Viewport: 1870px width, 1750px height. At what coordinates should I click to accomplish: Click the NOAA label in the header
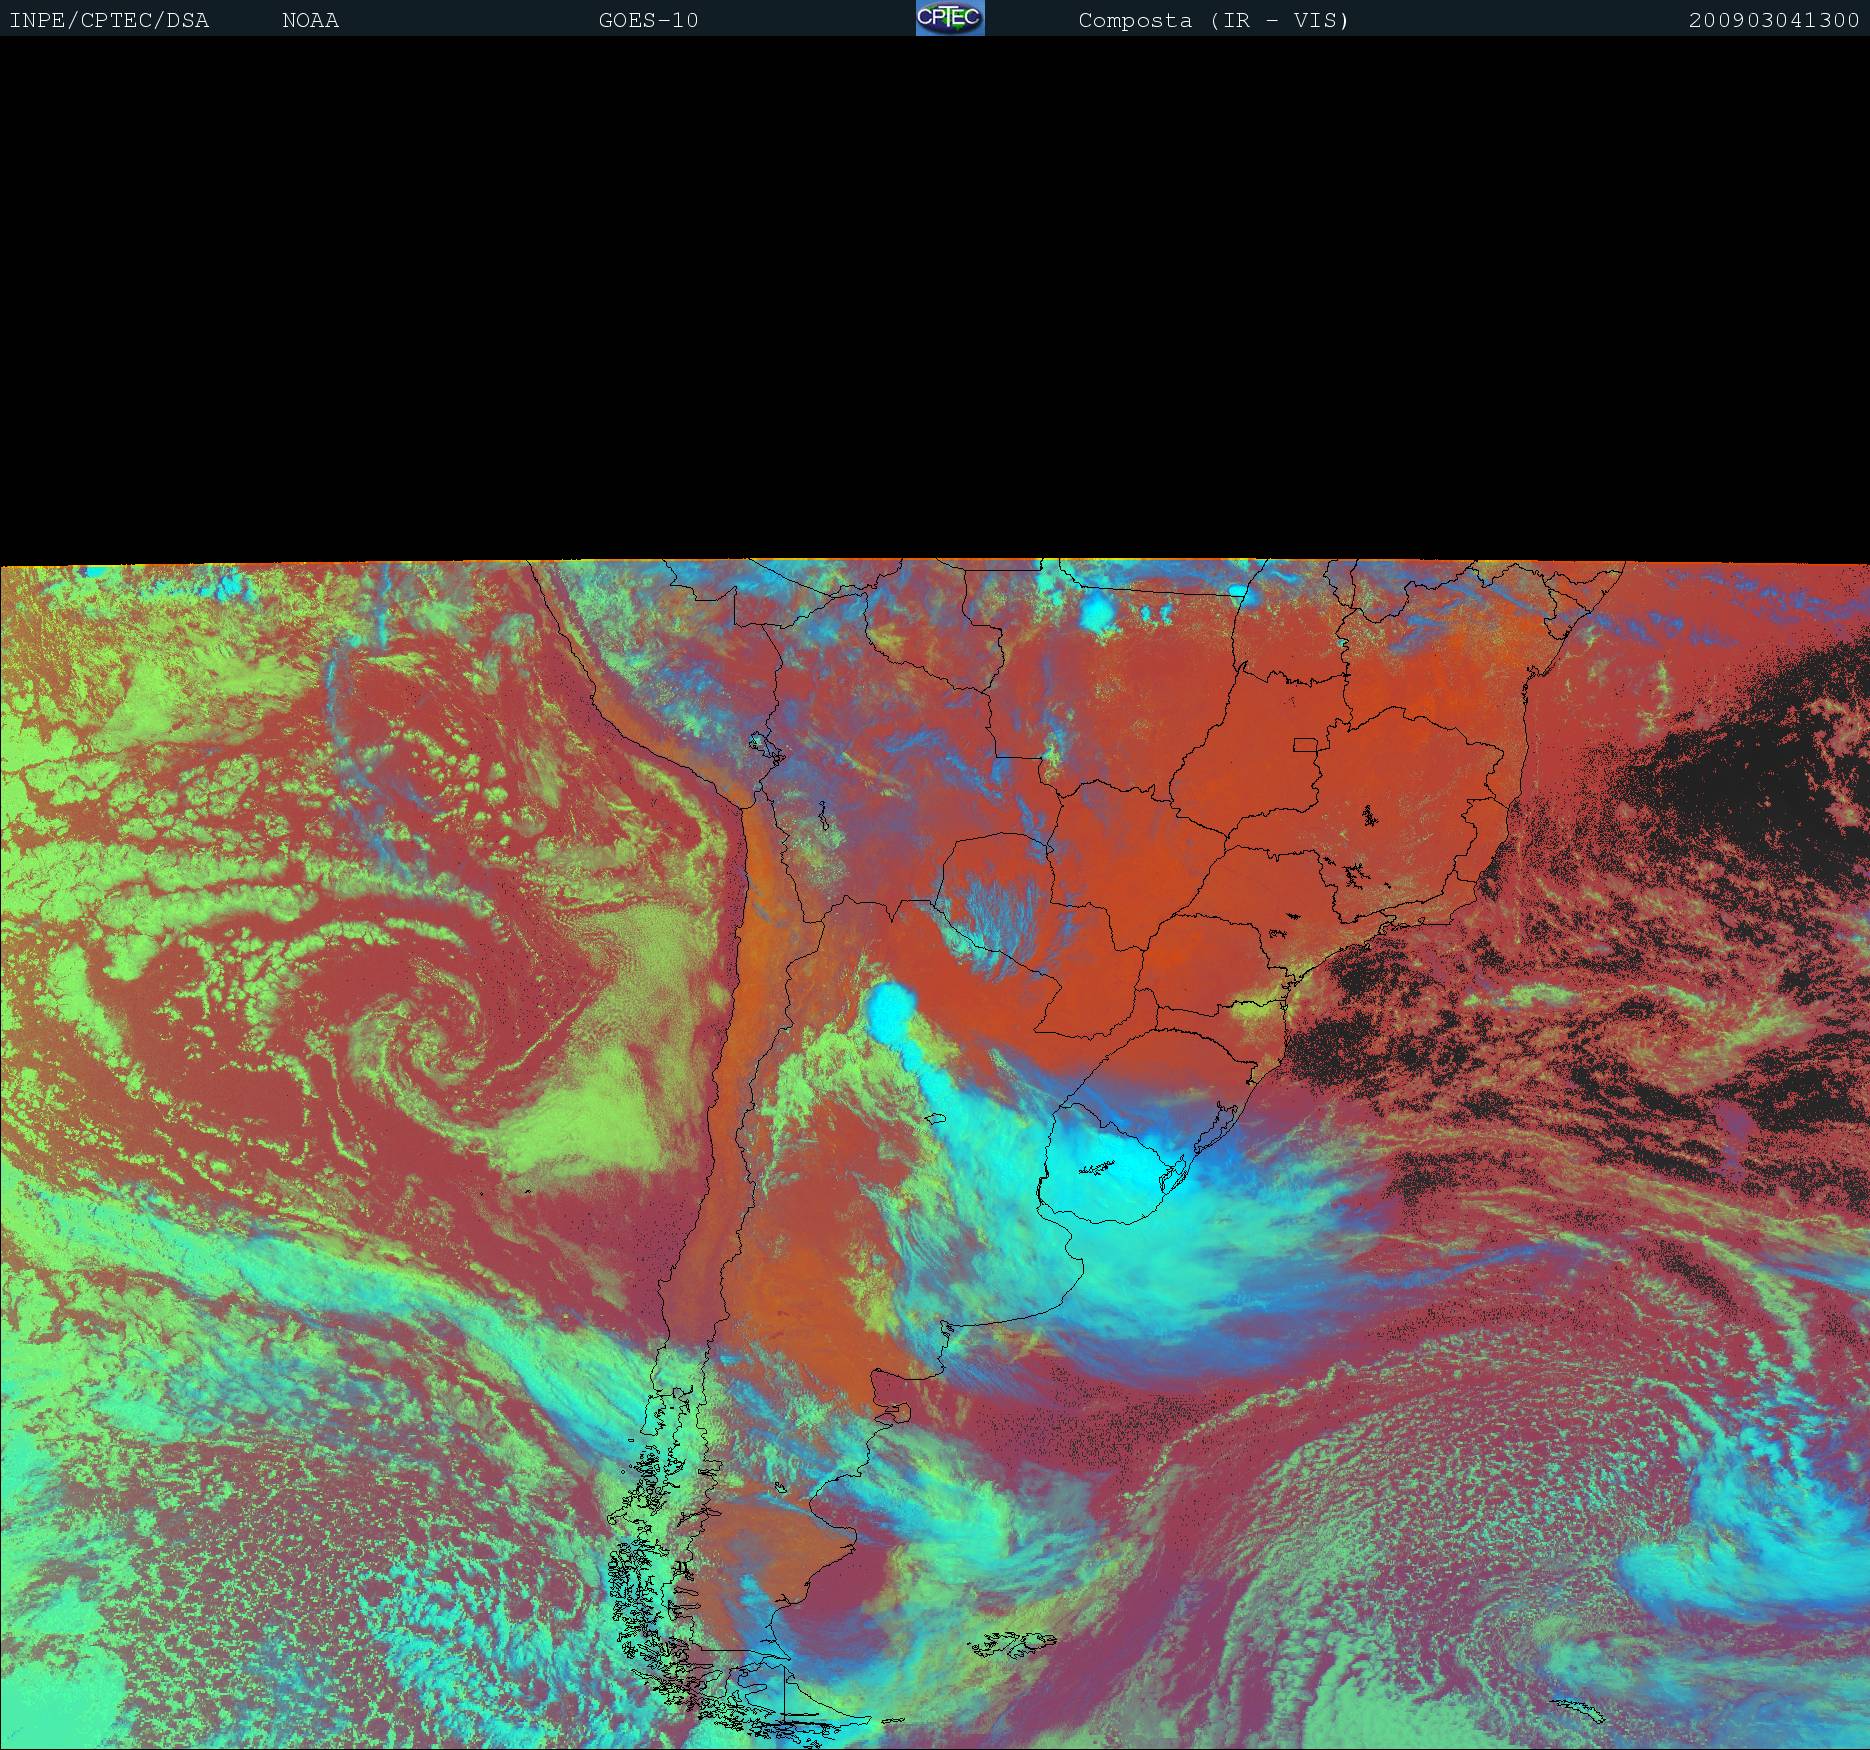pyautogui.click(x=311, y=20)
